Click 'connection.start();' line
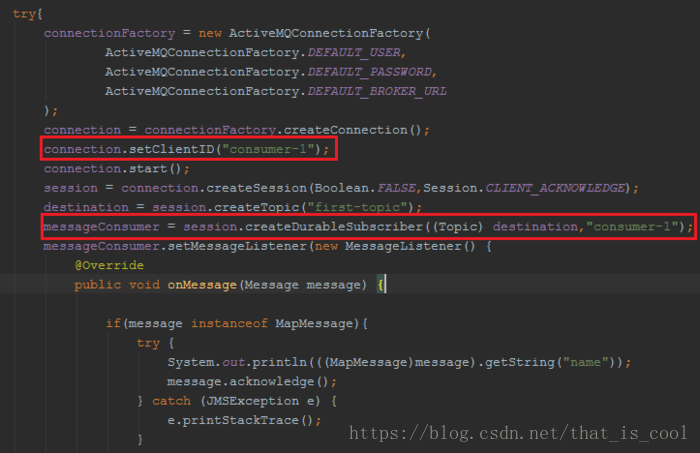 point(117,169)
